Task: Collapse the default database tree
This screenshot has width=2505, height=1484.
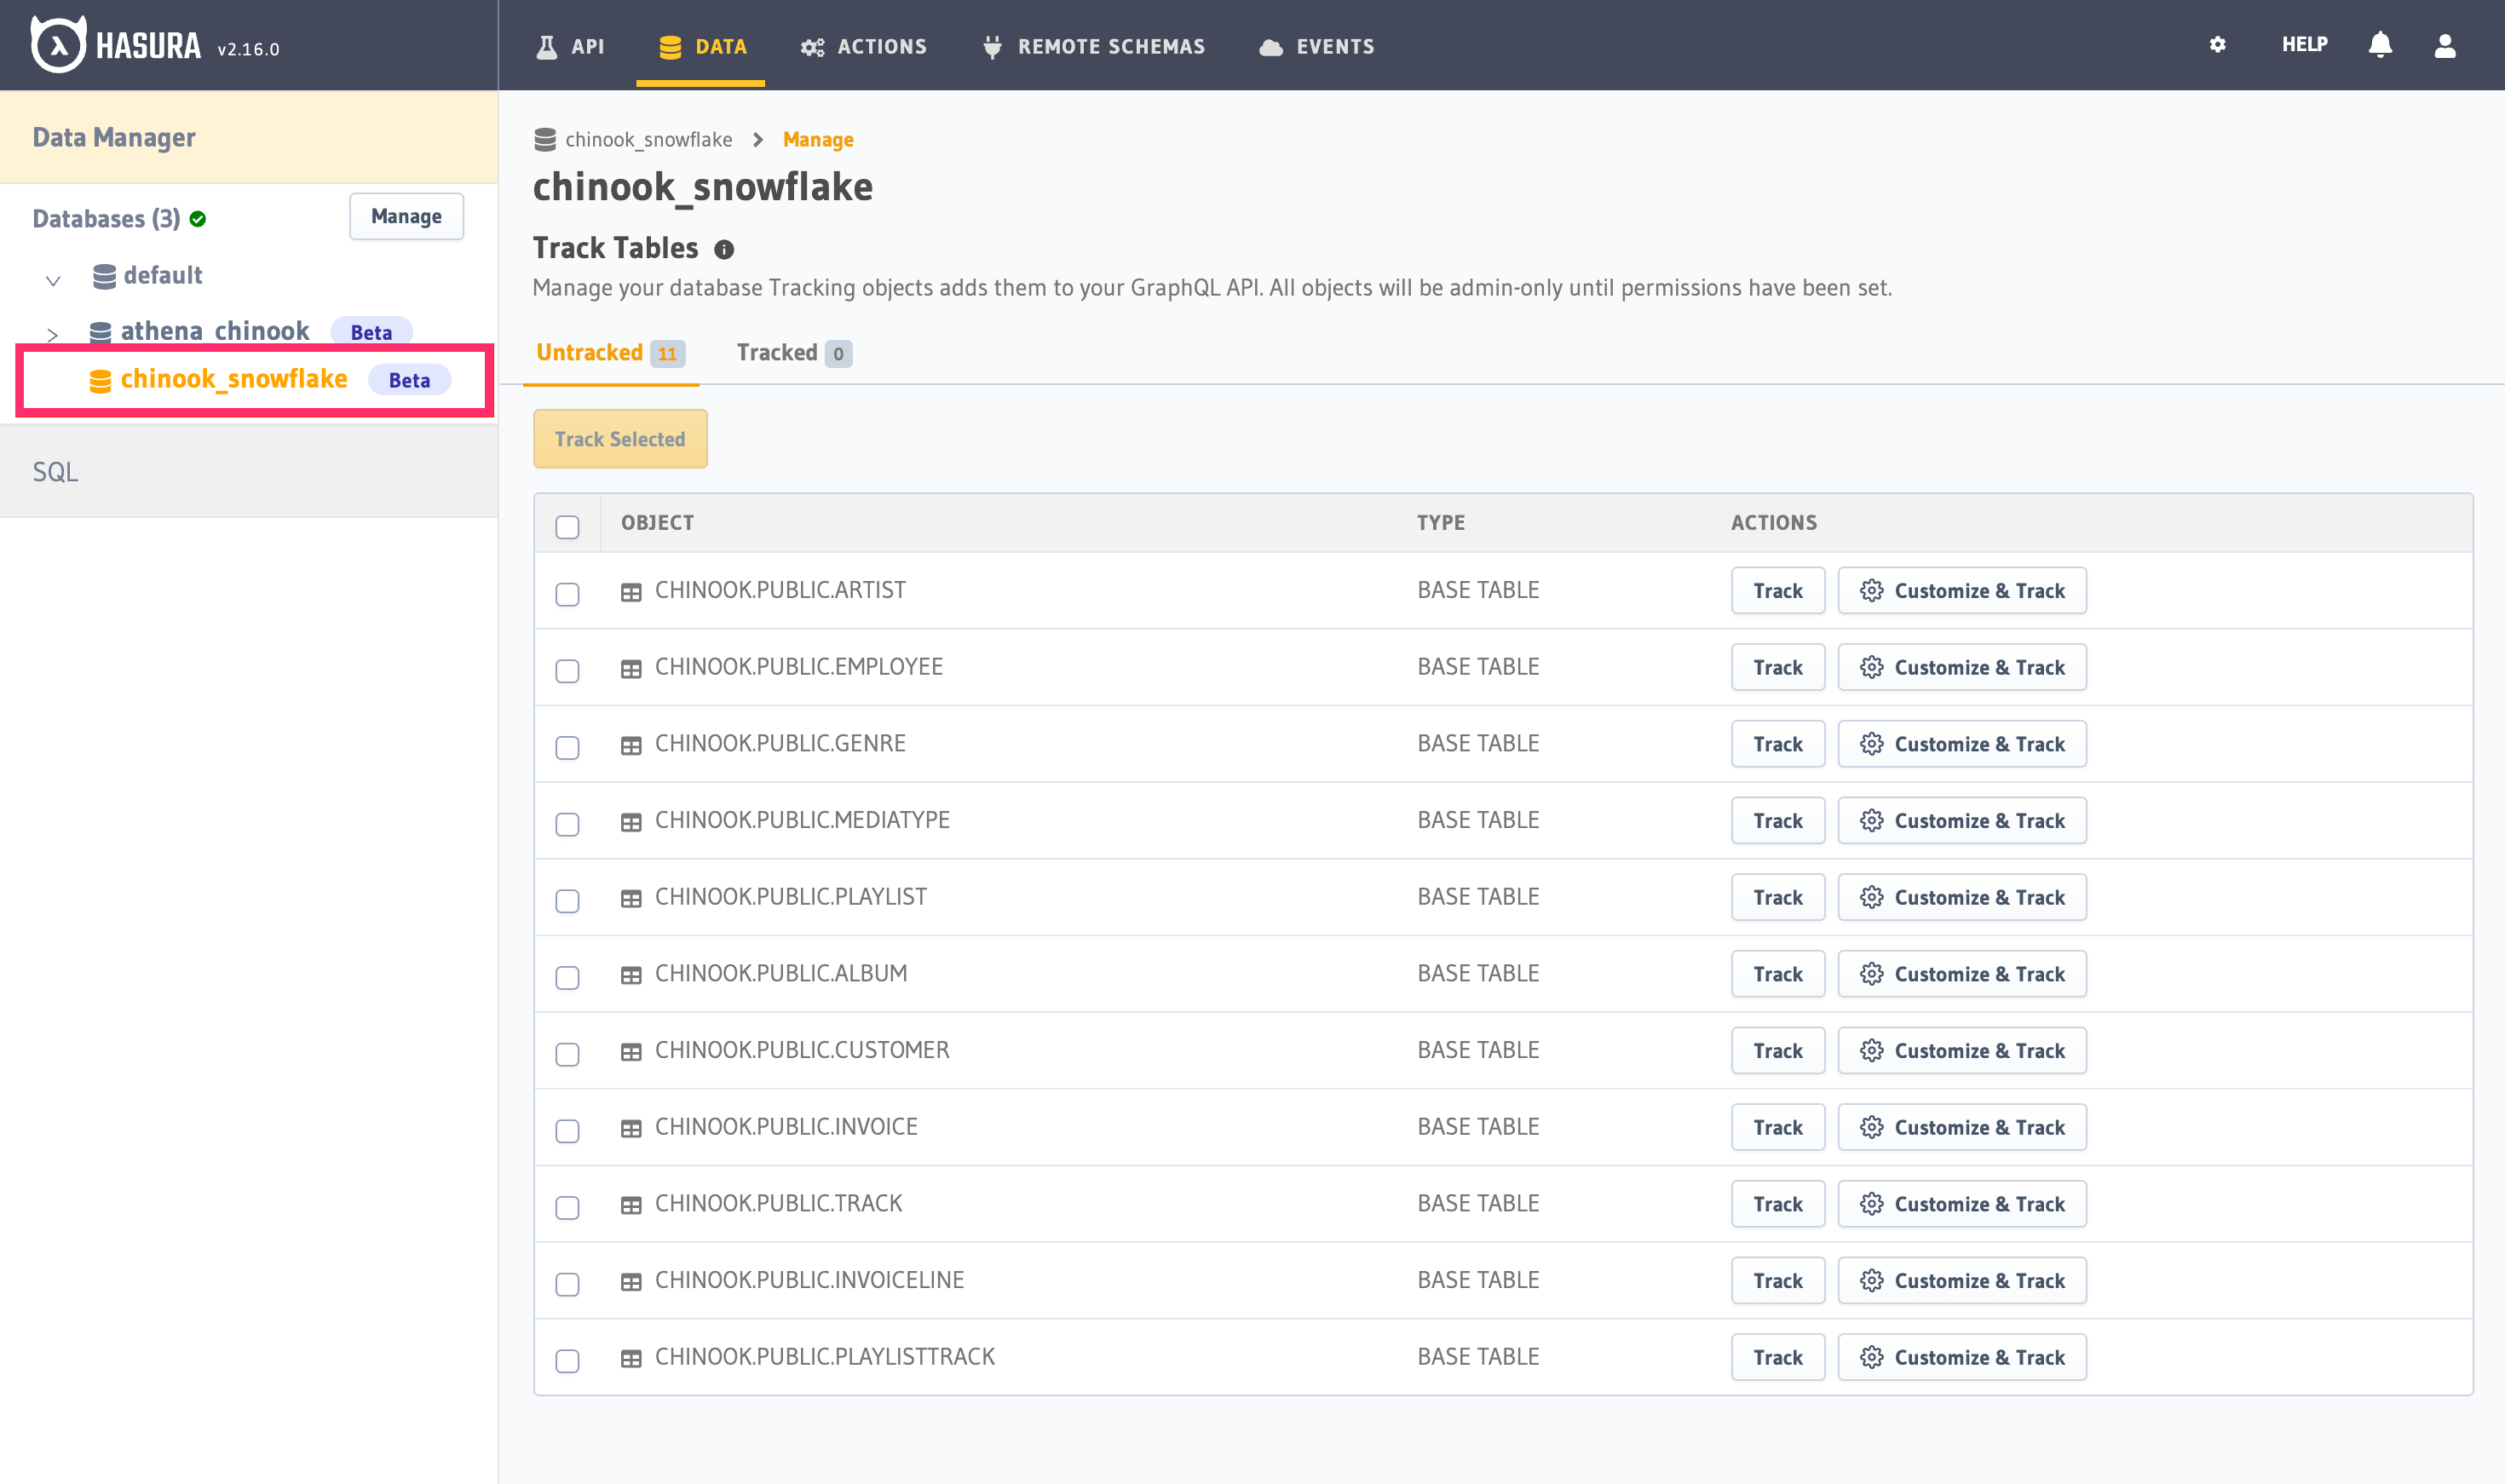Action: point(53,280)
